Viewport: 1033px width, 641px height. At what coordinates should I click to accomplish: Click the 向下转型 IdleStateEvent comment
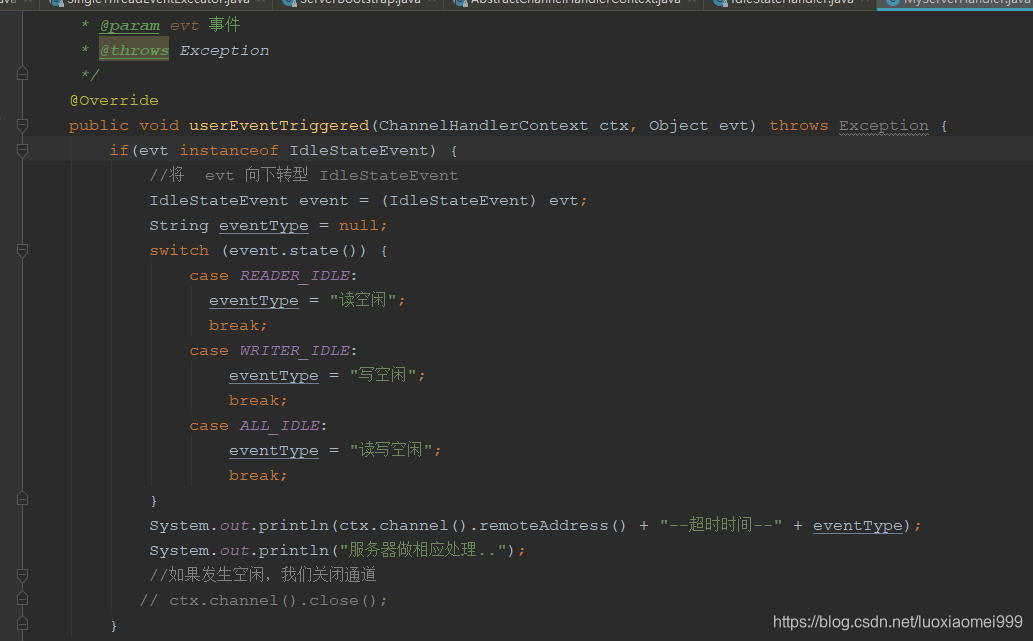[x=304, y=175]
